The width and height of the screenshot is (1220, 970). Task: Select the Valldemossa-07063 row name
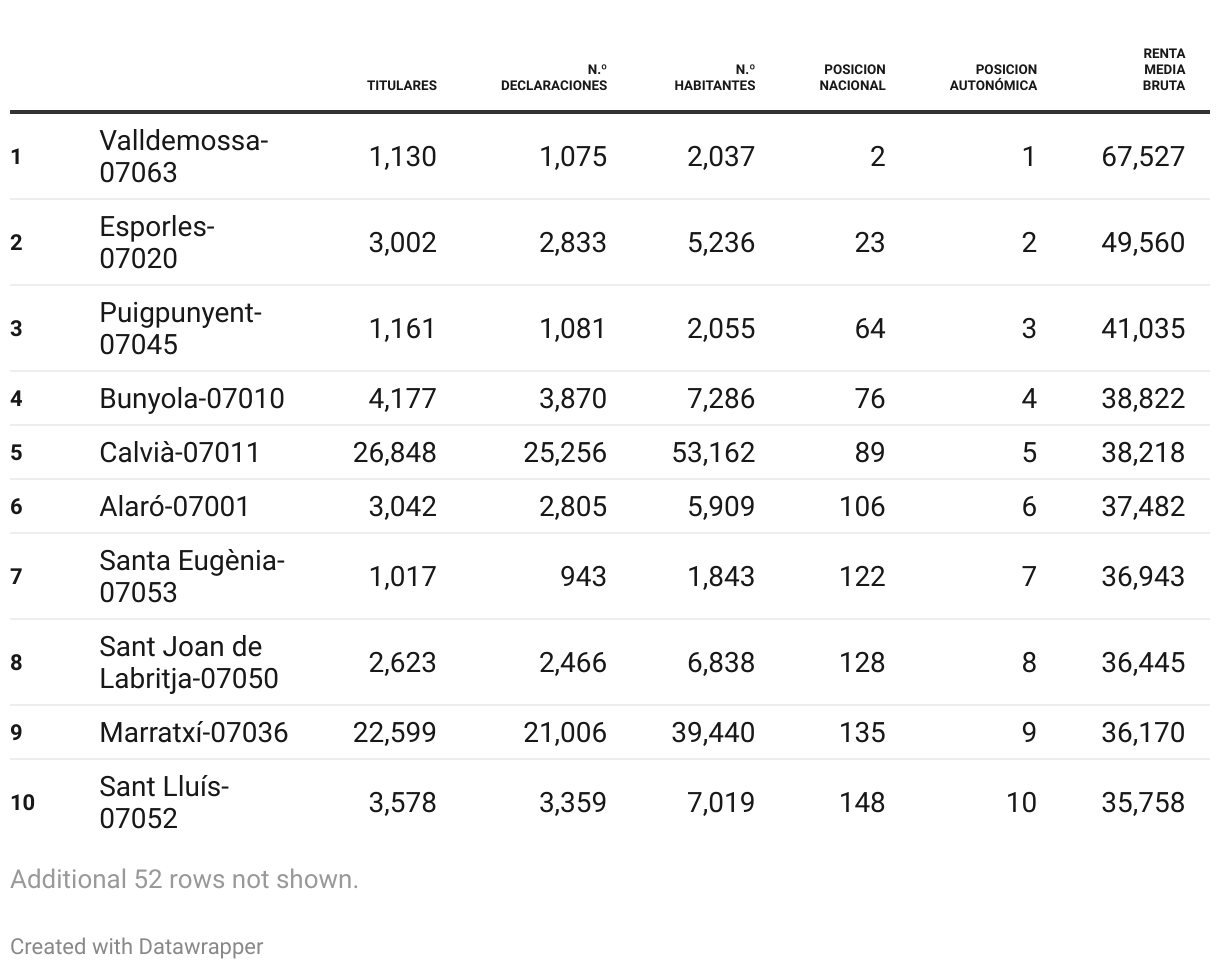[183, 156]
